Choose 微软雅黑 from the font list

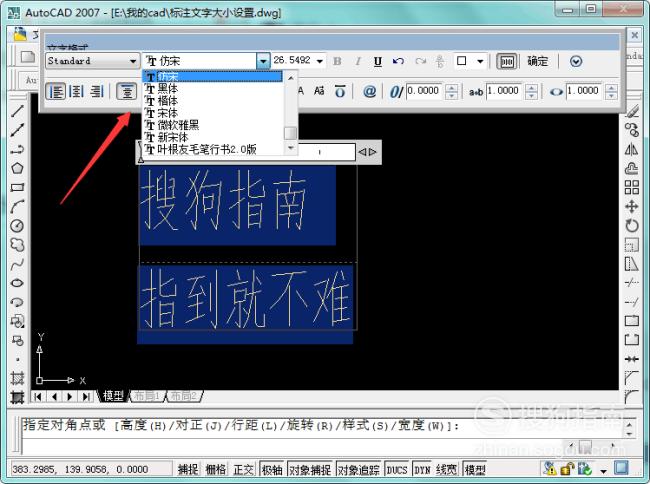(x=213, y=125)
